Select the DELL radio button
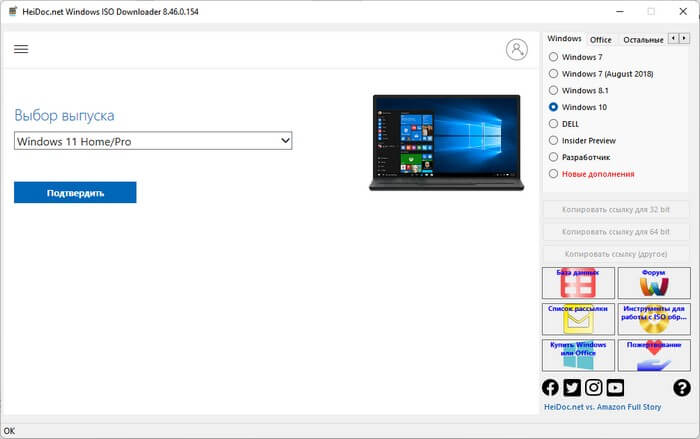The image size is (700, 439). pos(554,124)
